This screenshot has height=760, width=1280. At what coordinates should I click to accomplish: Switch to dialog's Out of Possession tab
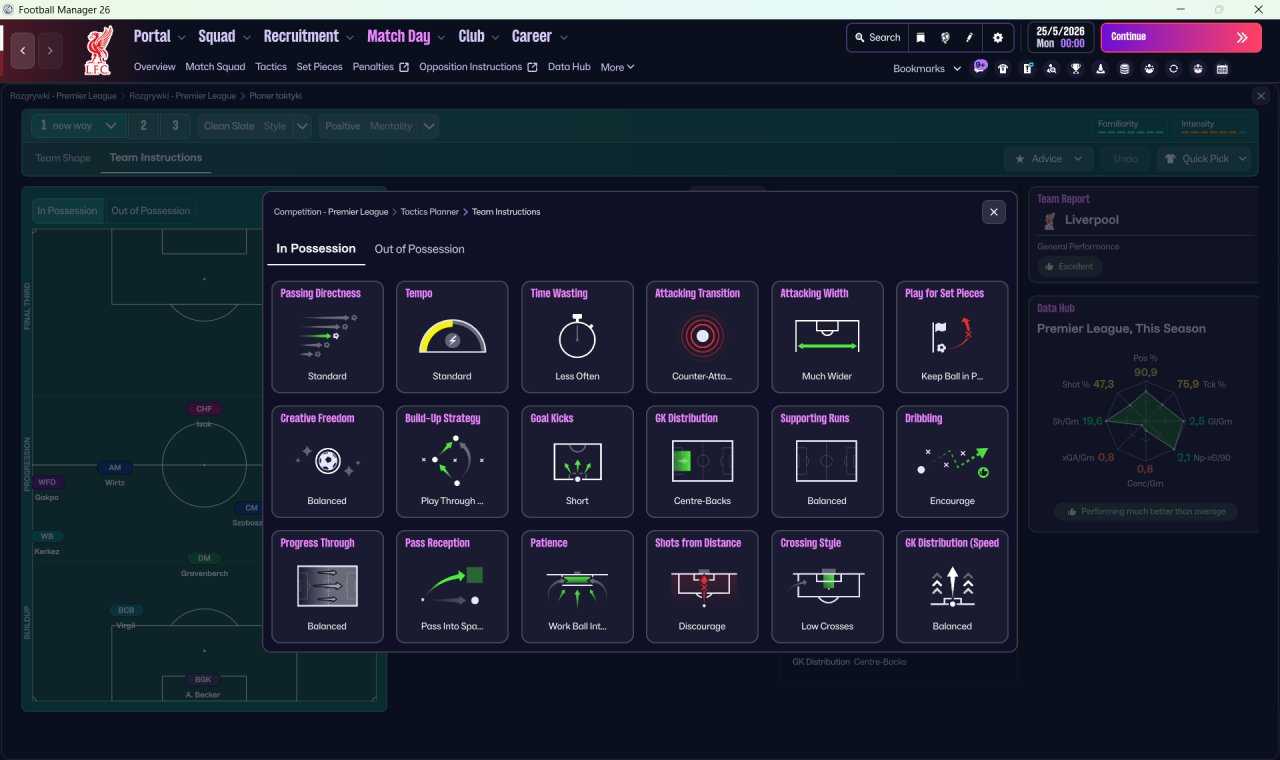(419, 249)
